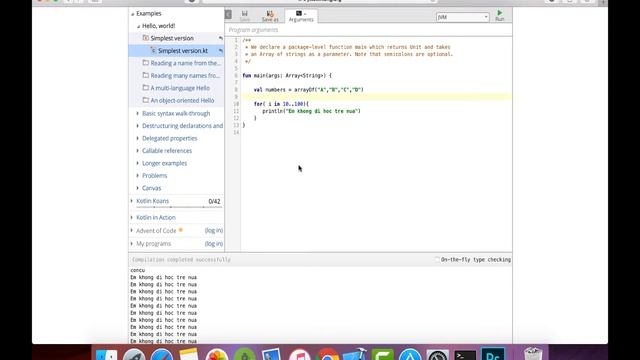640x360 pixels.
Task: Open A multi-language Hello example
Action: pyautogui.click(x=180, y=88)
